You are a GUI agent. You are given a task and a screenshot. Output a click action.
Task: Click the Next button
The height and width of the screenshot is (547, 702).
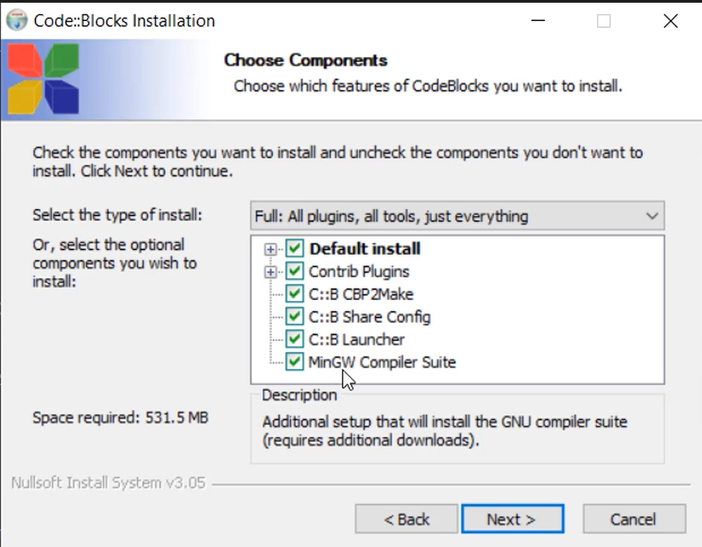coord(513,519)
